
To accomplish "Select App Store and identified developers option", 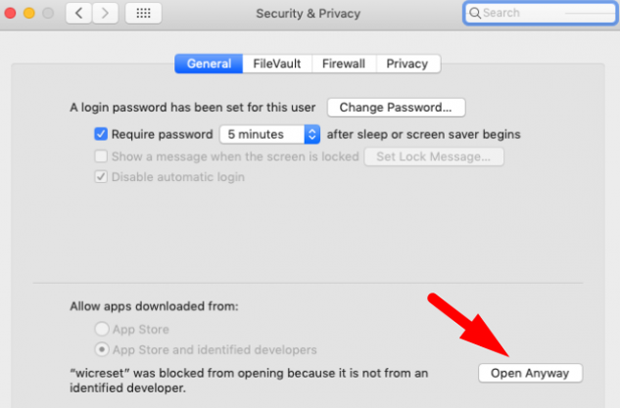I will coord(102,349).
